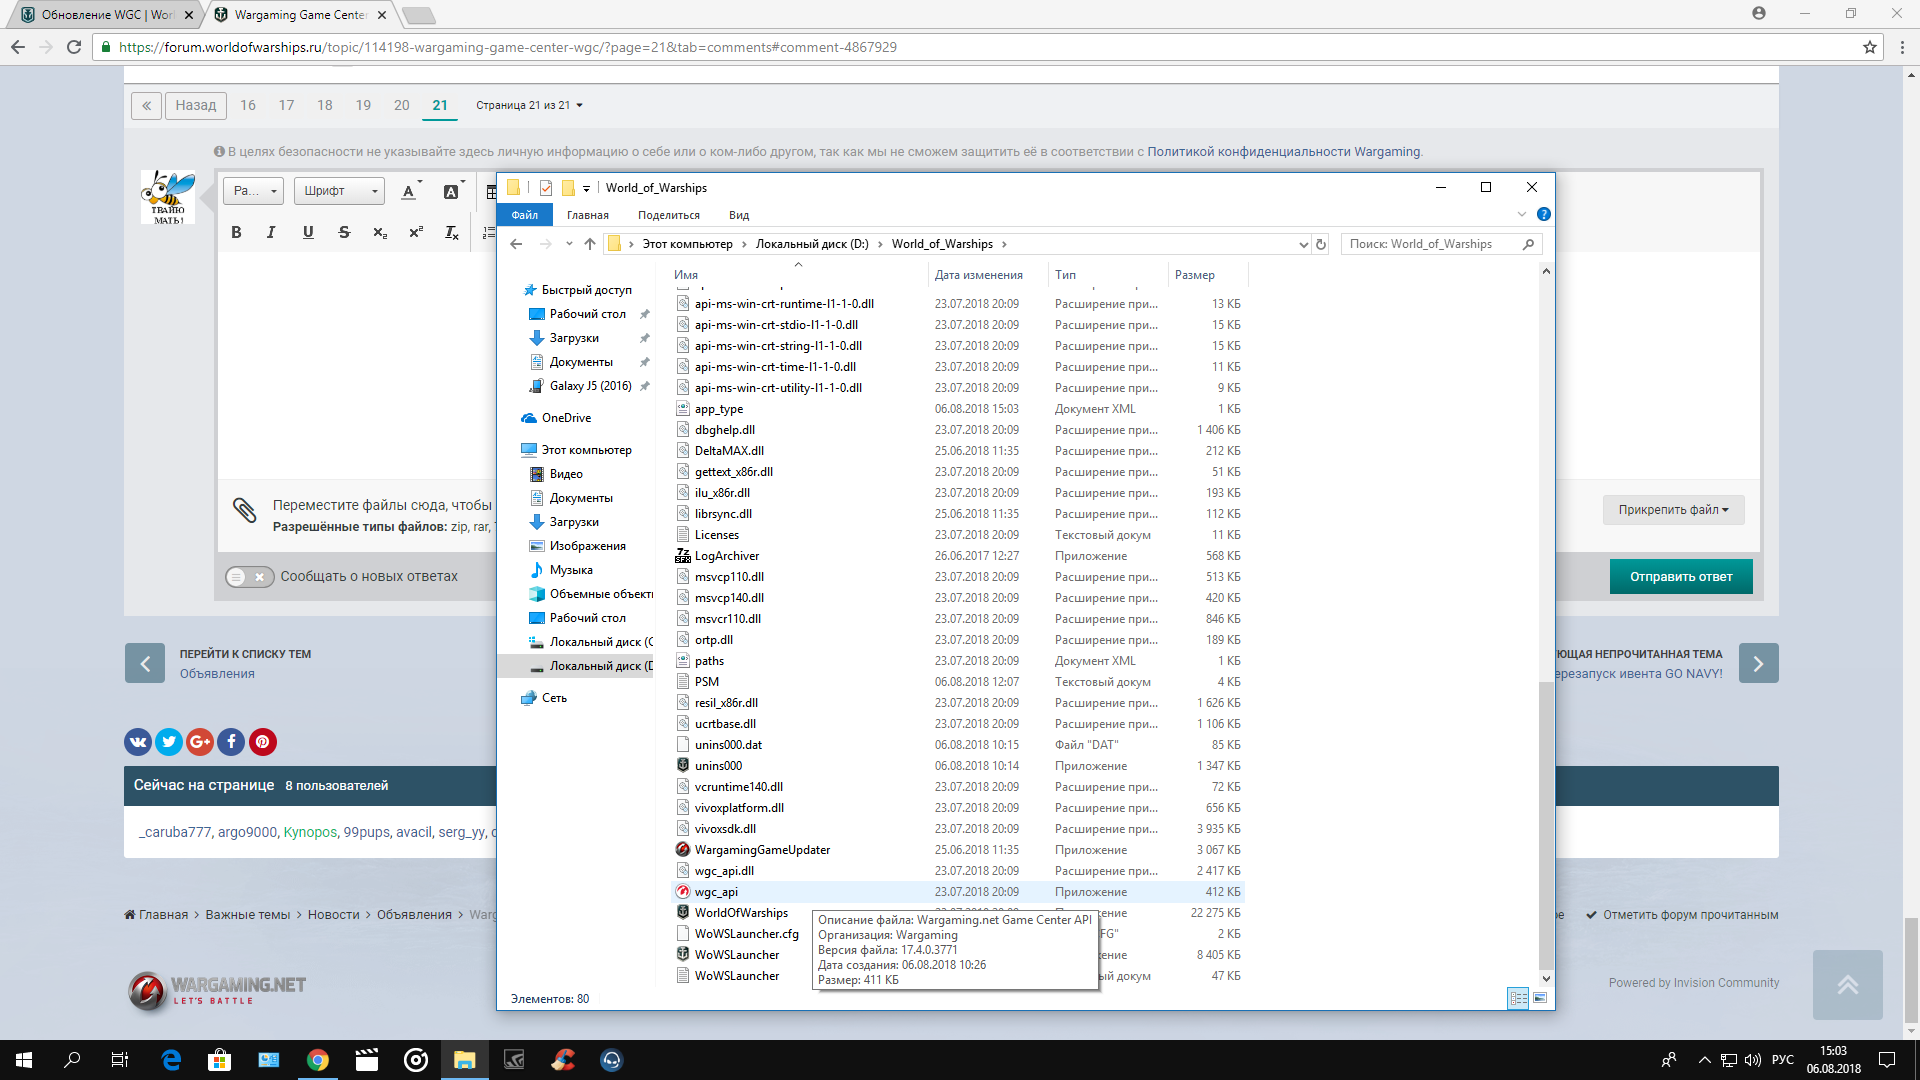The width and height of the screenshot is (1920, 1080).
Task: Toggle bold formatting in the editor
Action: 236,232
